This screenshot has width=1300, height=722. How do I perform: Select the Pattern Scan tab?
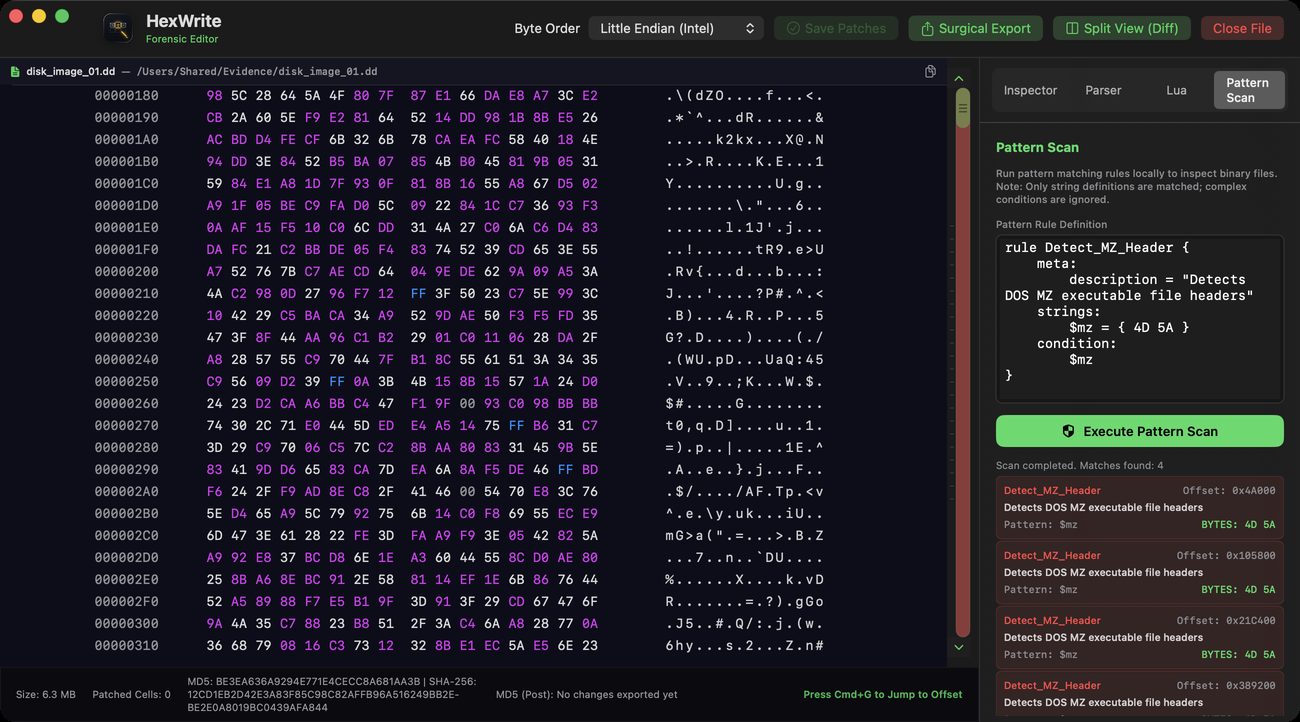click(x=1247, y=90)
